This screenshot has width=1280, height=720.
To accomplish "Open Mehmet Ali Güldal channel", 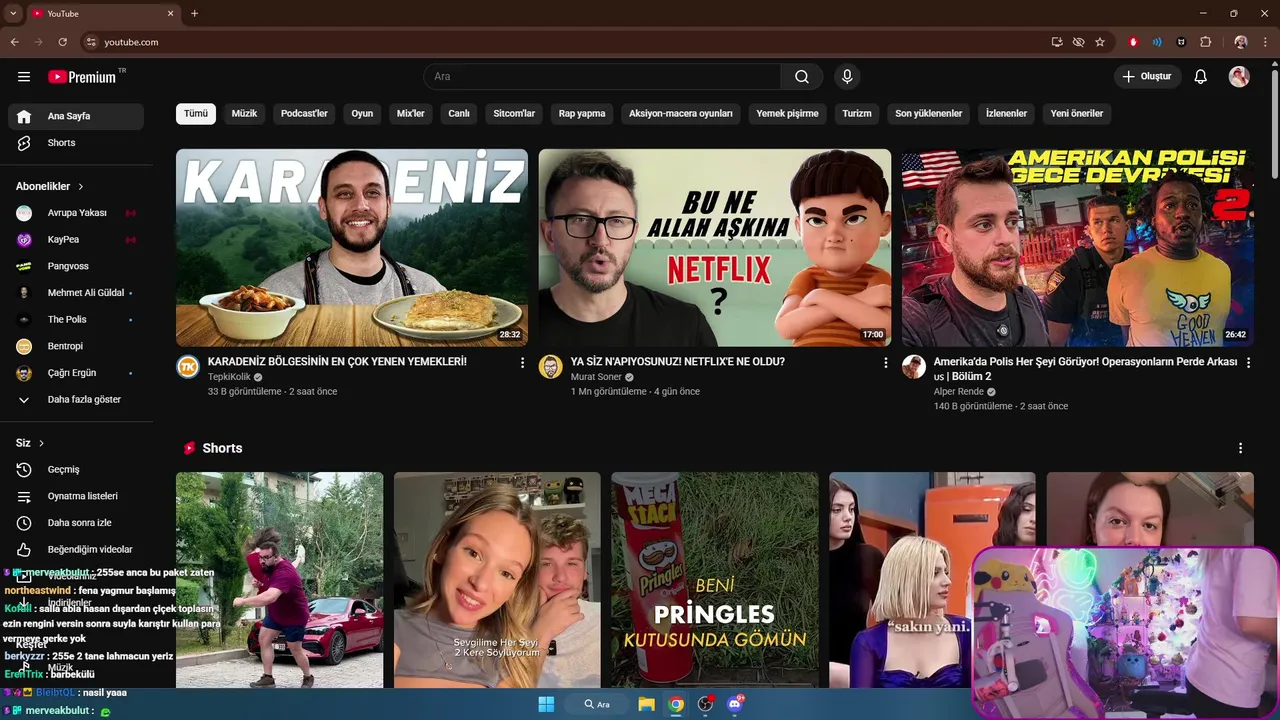I will coord(76,293).
